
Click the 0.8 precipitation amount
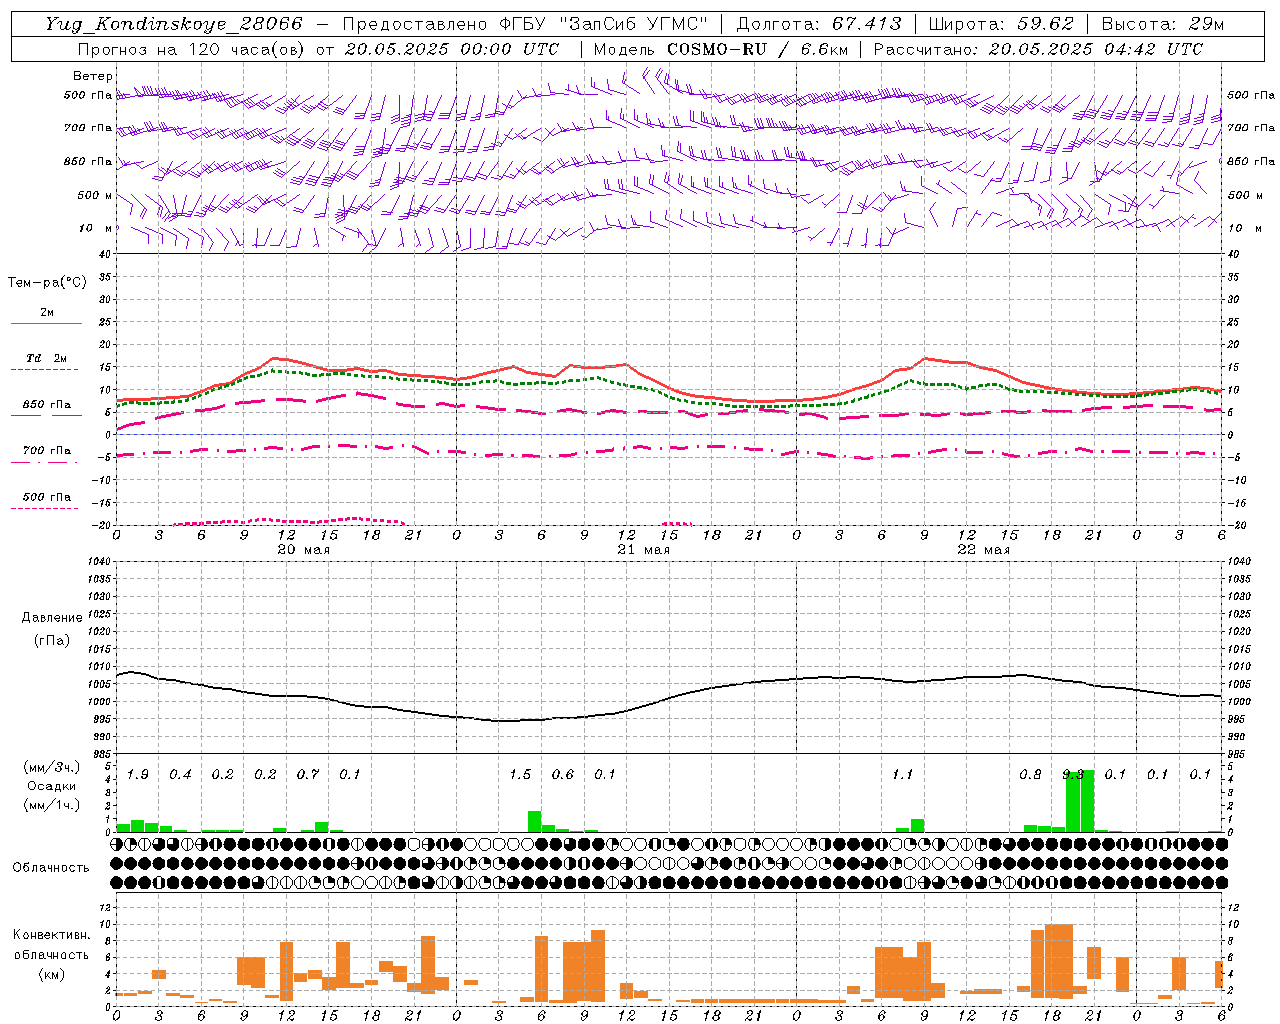pyautogui.click(x=1030, y=774)
